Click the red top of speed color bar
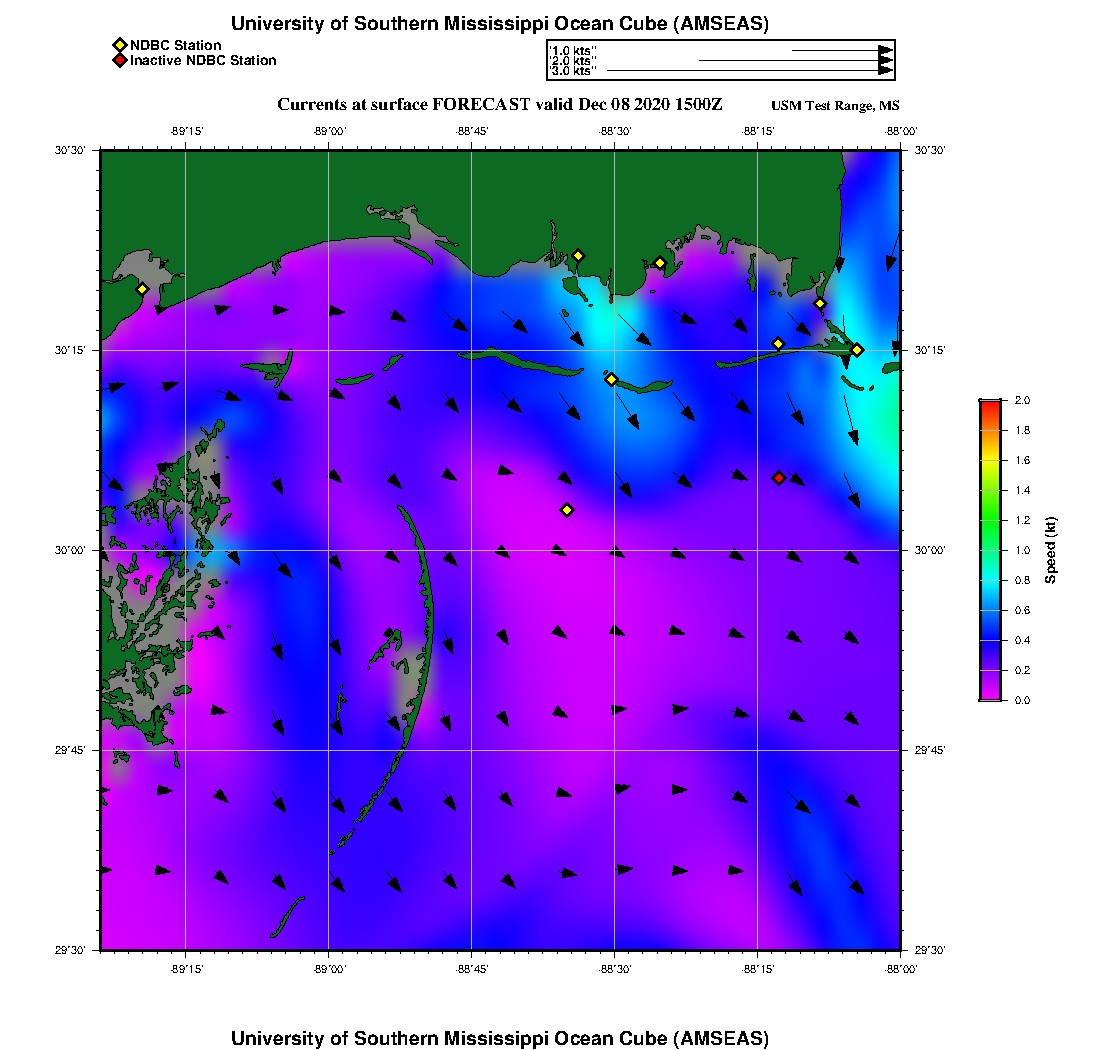Viewport: 1100px width, 1050px height. (x=990, y=404)
